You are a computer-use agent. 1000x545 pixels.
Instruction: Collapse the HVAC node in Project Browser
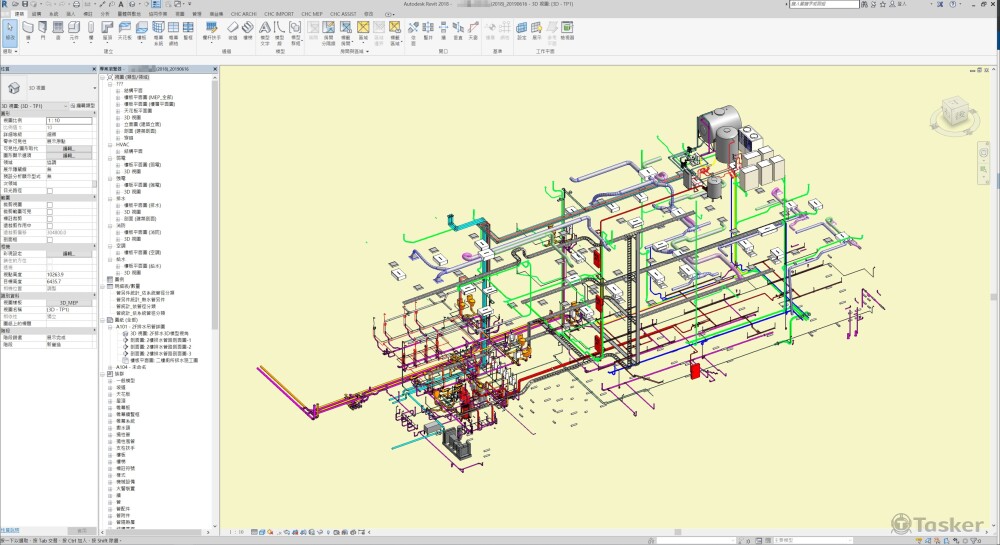point(111,144)
